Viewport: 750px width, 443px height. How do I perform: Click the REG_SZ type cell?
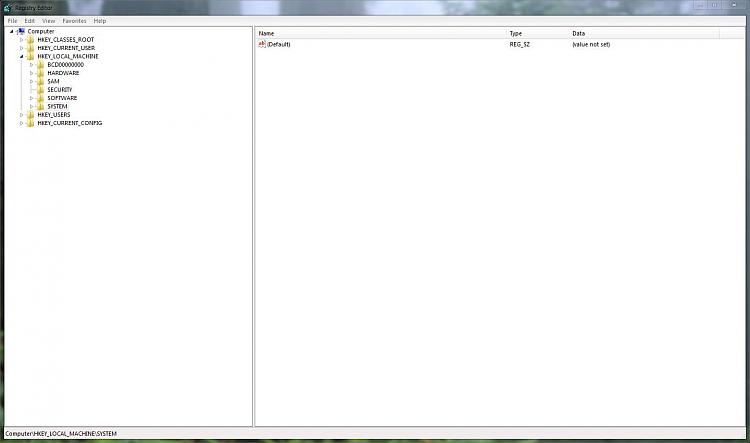(x=519, y=44)
